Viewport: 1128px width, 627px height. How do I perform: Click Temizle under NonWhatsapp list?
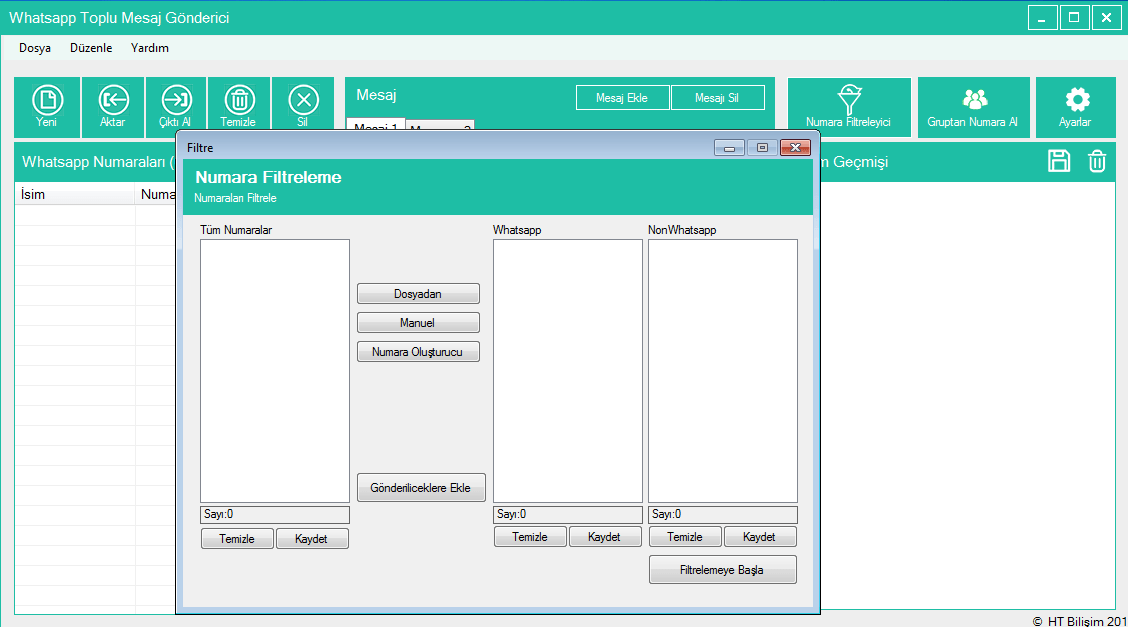[685, 537]
